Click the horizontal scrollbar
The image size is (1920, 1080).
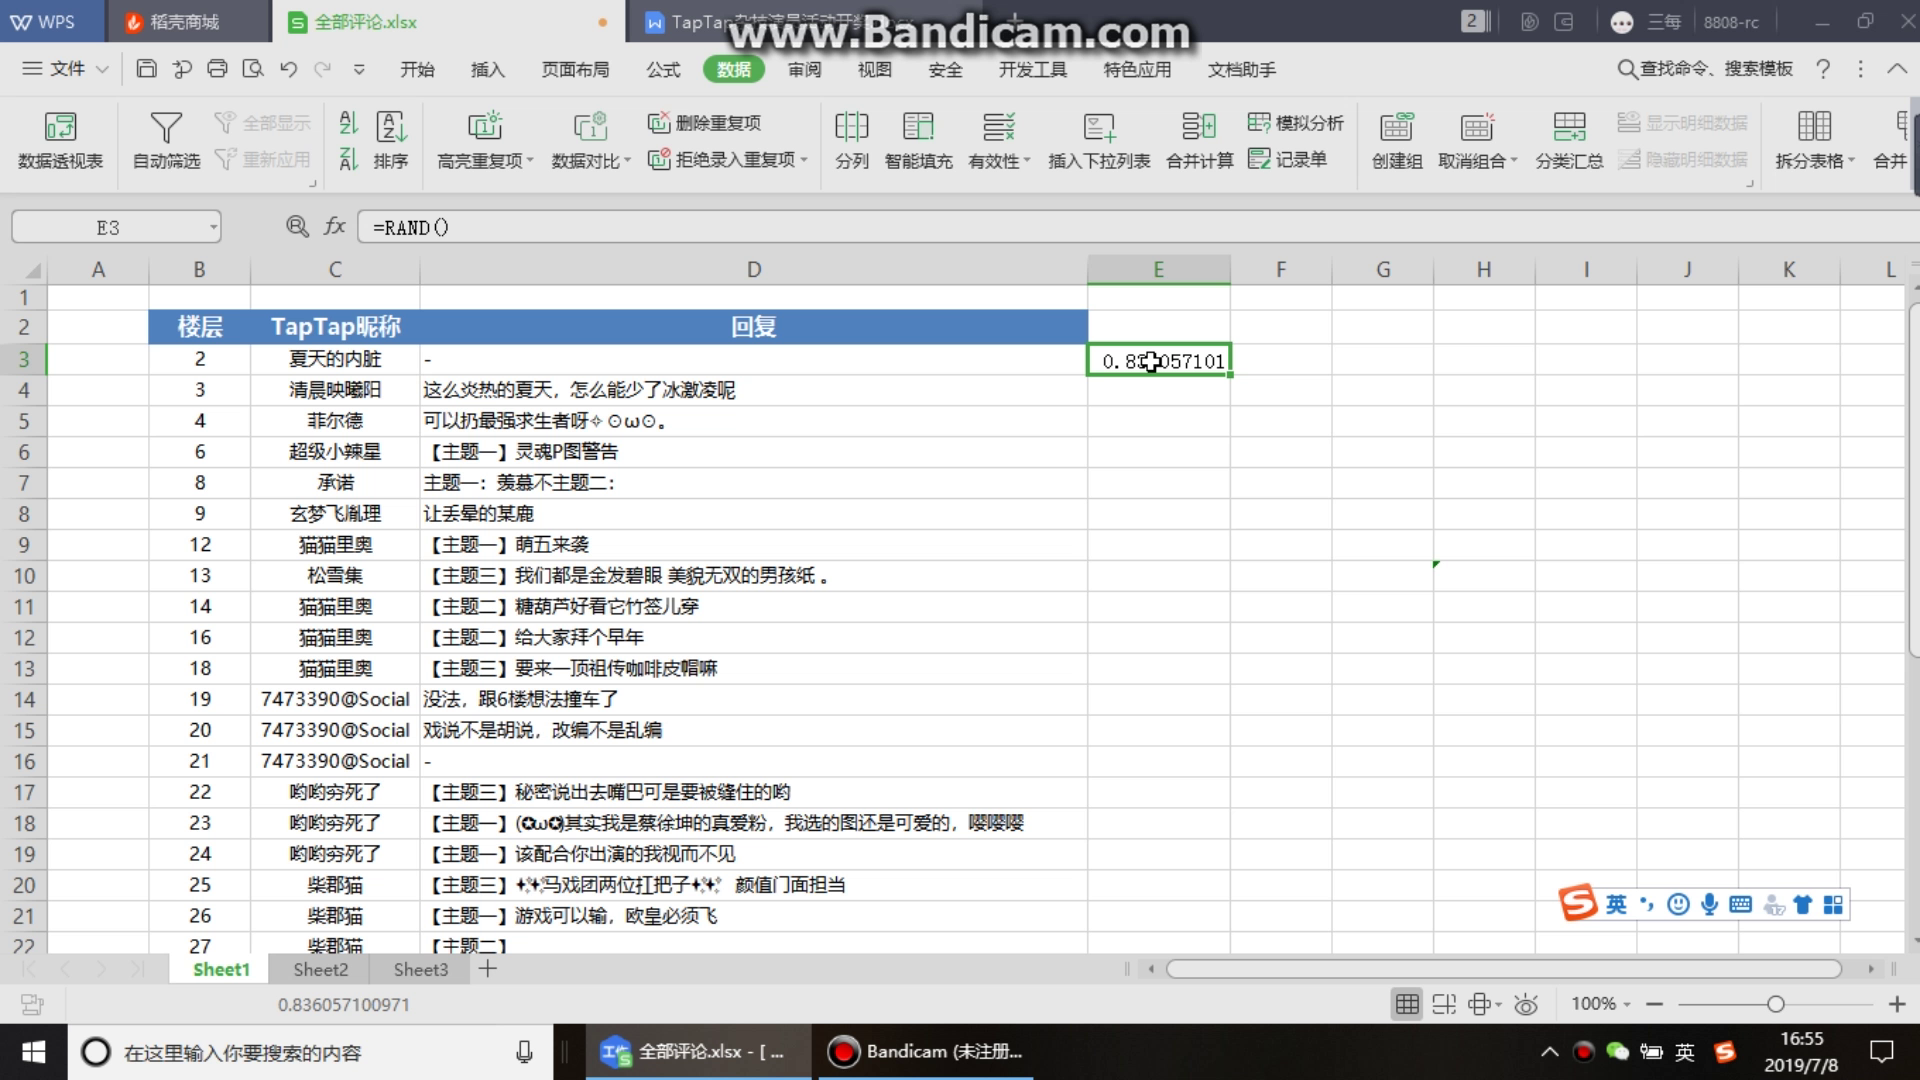click(x=1503, y=968)
